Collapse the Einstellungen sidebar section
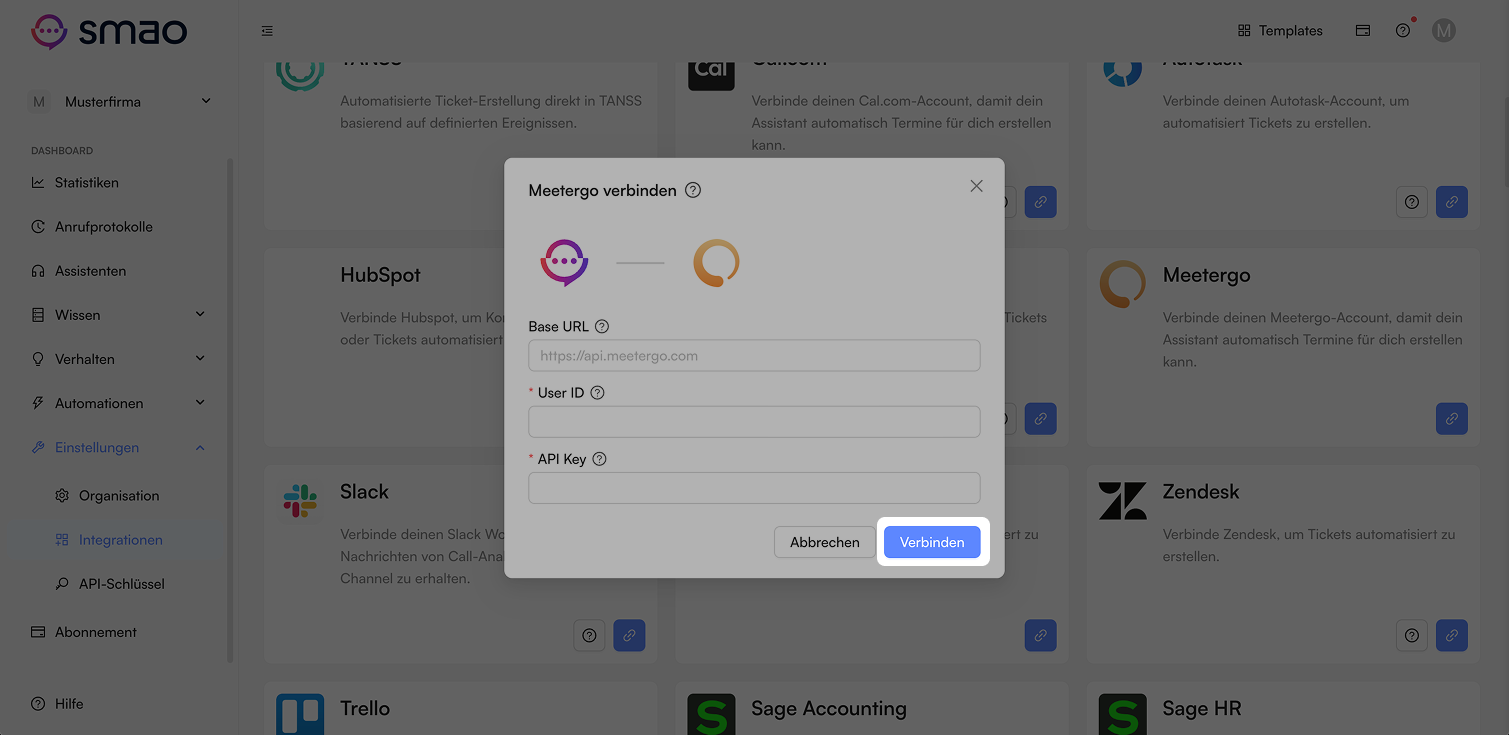Image resolution: width=1509 pixels, height=735 pixels. click(x=119, y=447)
